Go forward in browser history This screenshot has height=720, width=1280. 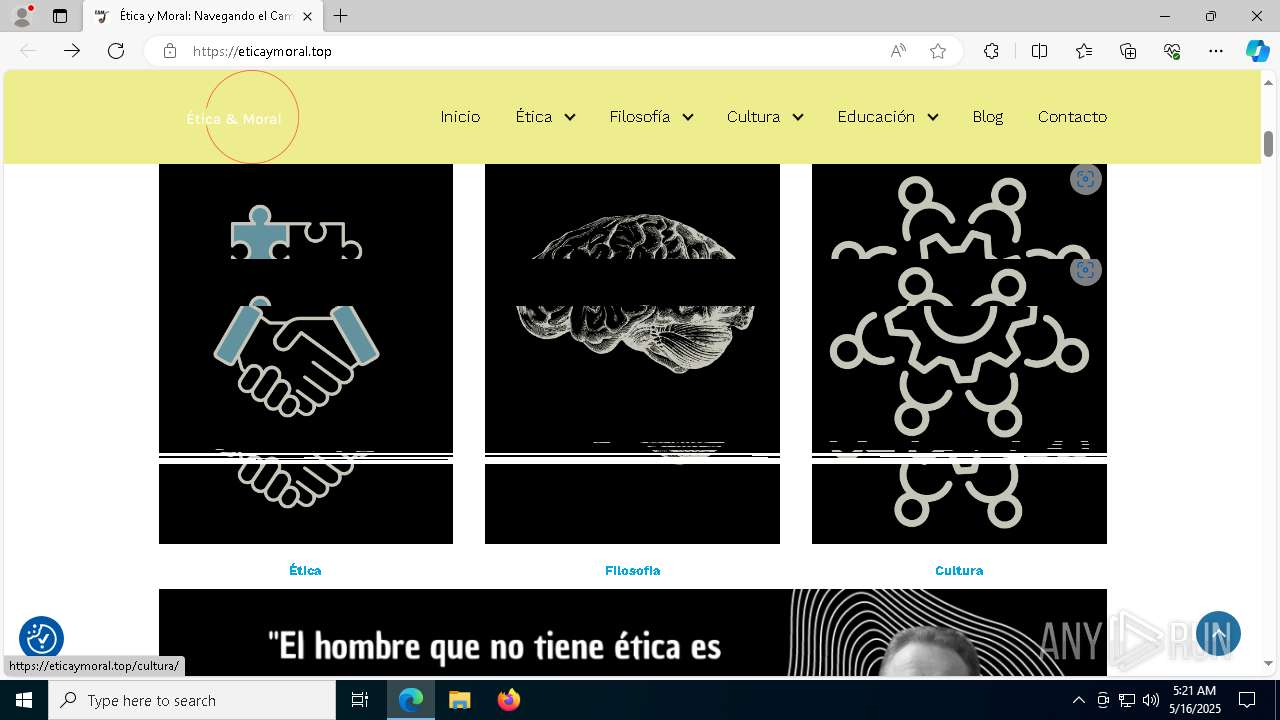[x=72, y=51]
